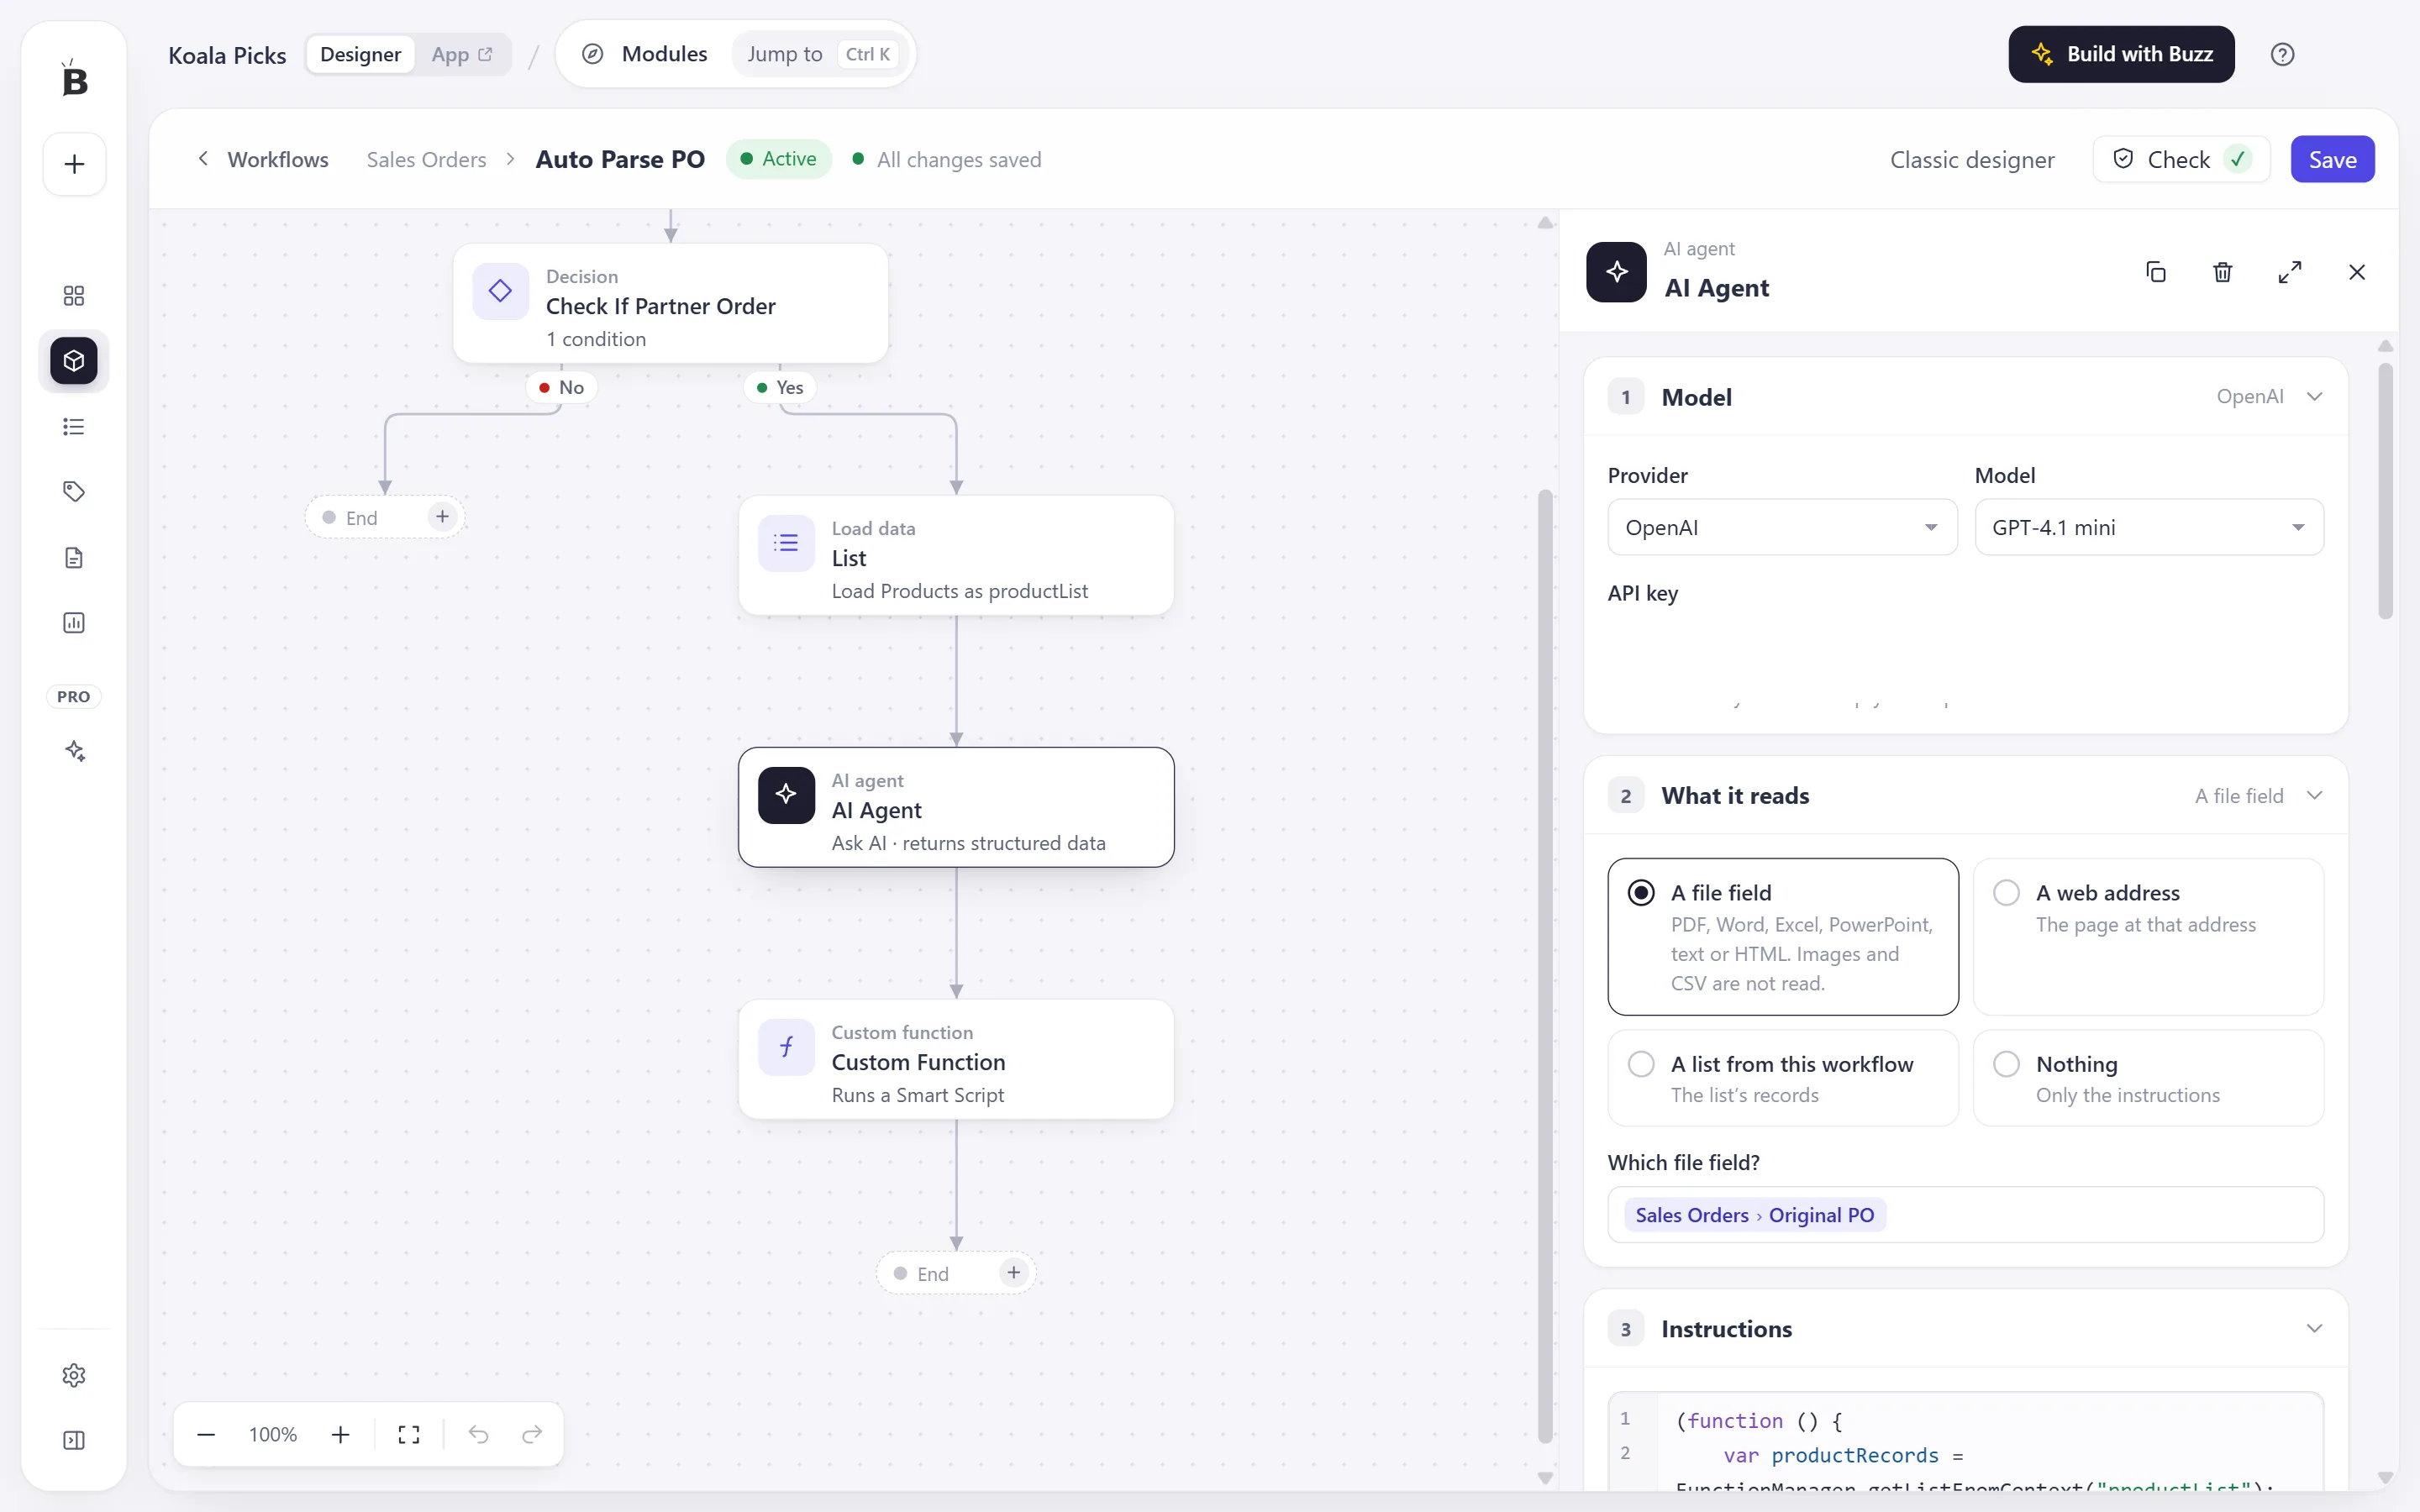Image resolution: width=2420 pixels, height=1512 pixels.
Task: Click the Build with Buzz button
Action: pos(2121,54)
